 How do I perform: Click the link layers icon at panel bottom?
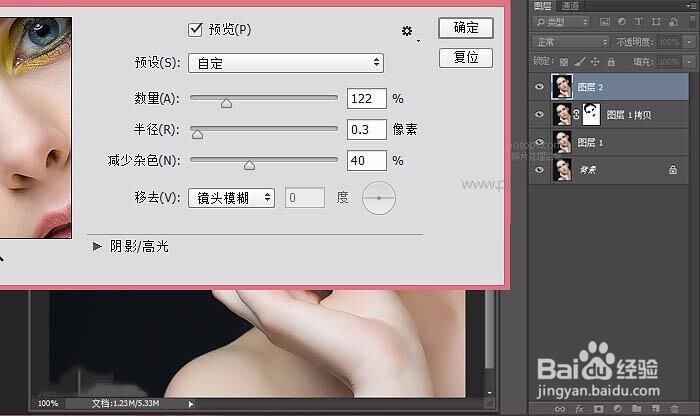(x=560, y=408)
